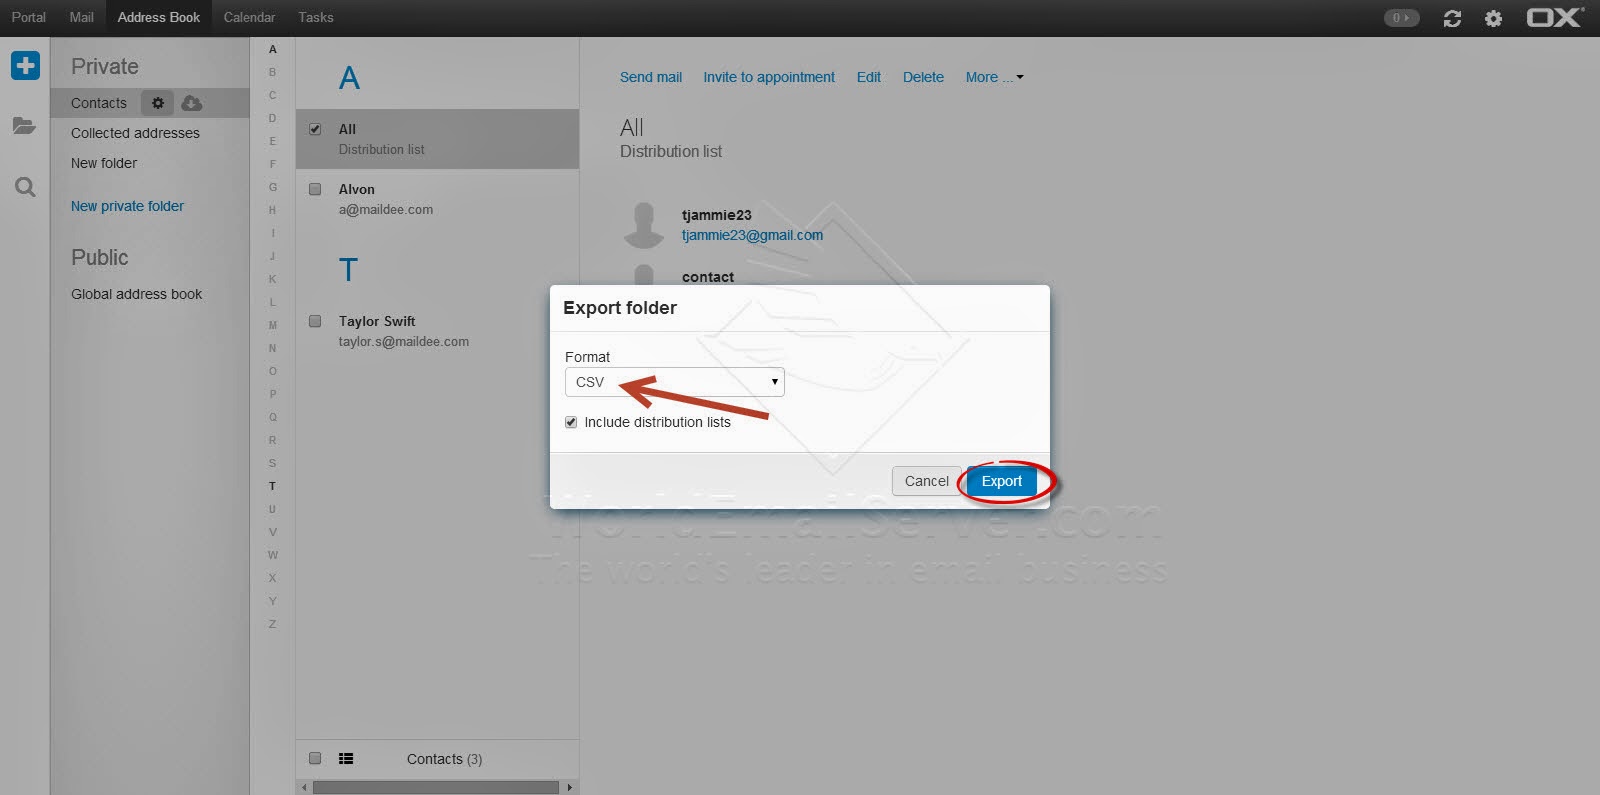Click the Delete link
This screenshot has height=795, width=1600.
tap(923, 77)
